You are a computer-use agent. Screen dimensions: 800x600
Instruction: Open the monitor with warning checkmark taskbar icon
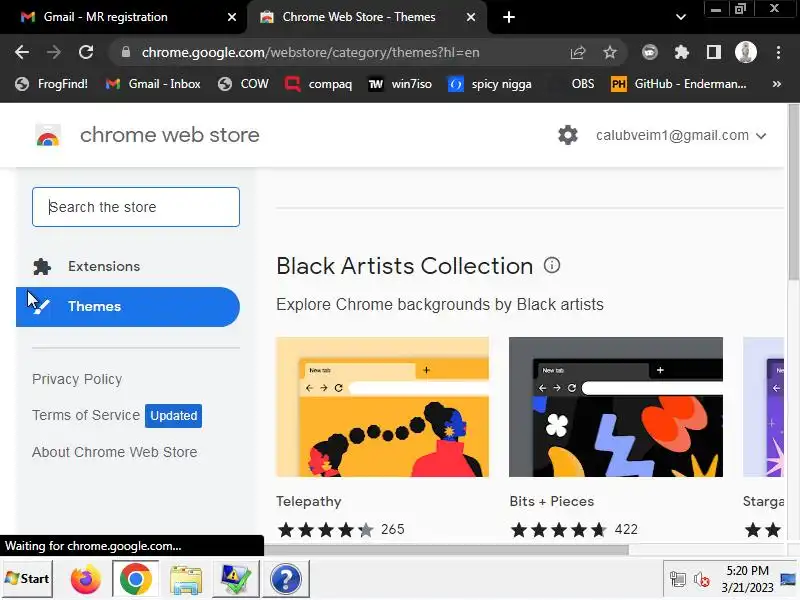pyautogui.click(x=236, y=579)
